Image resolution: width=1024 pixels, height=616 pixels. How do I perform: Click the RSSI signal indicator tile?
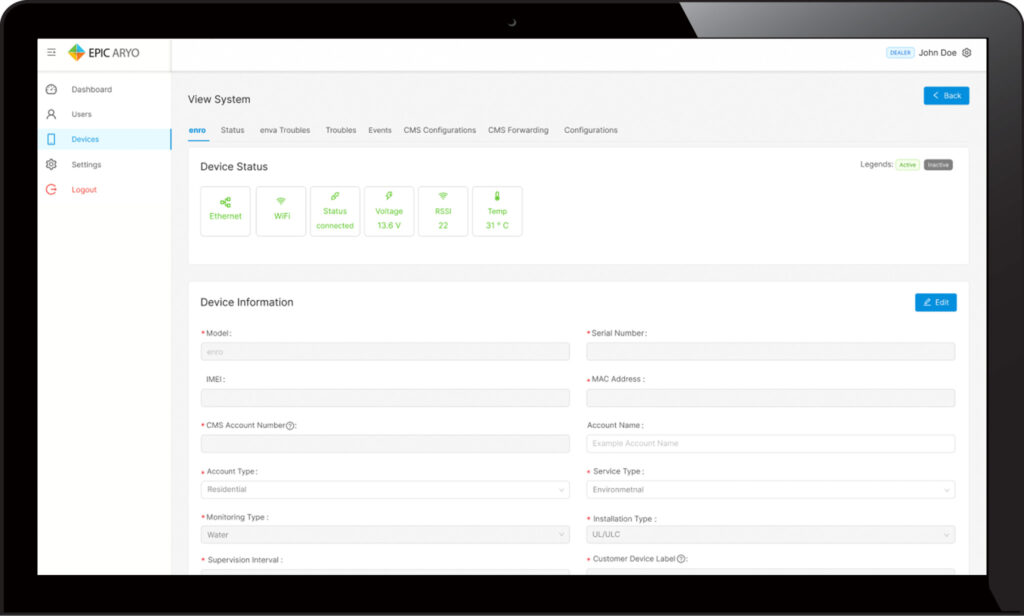point(443,211)
